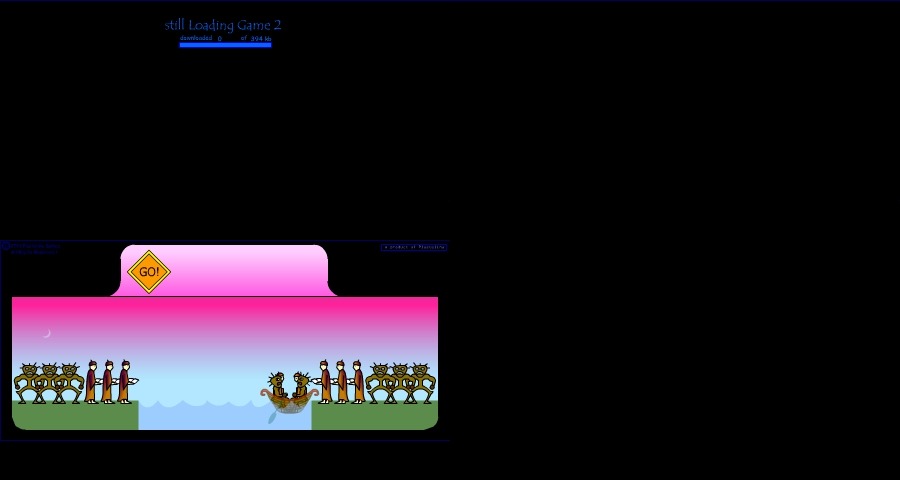
Task: Choose the middle missionary on left bank
Action: click(107, 382)
